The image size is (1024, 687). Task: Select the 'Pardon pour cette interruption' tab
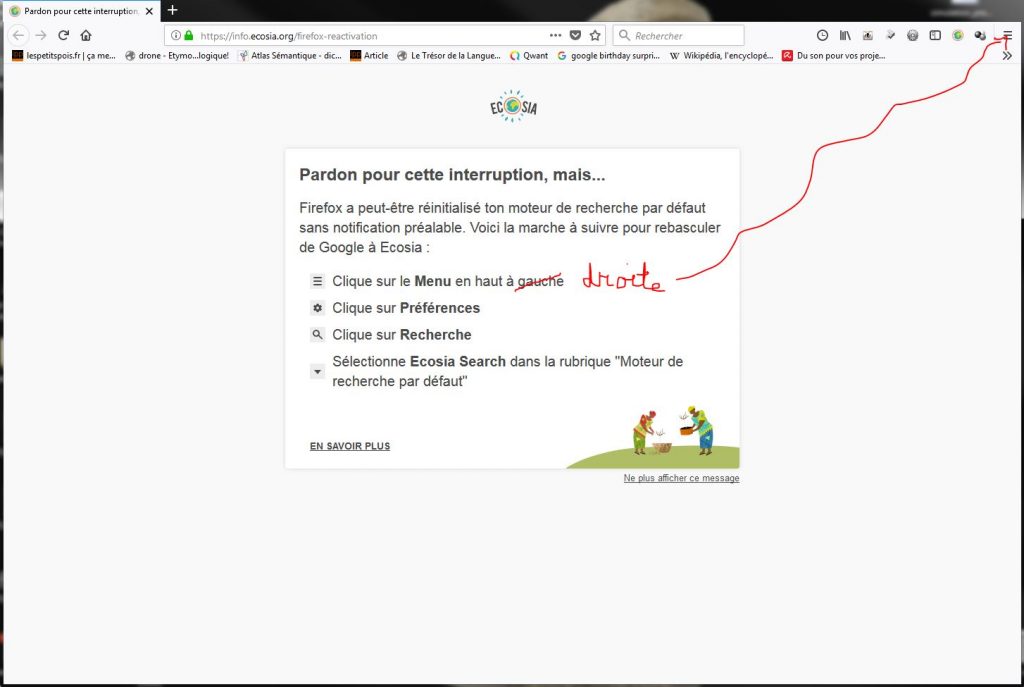[x=82, y=11]
